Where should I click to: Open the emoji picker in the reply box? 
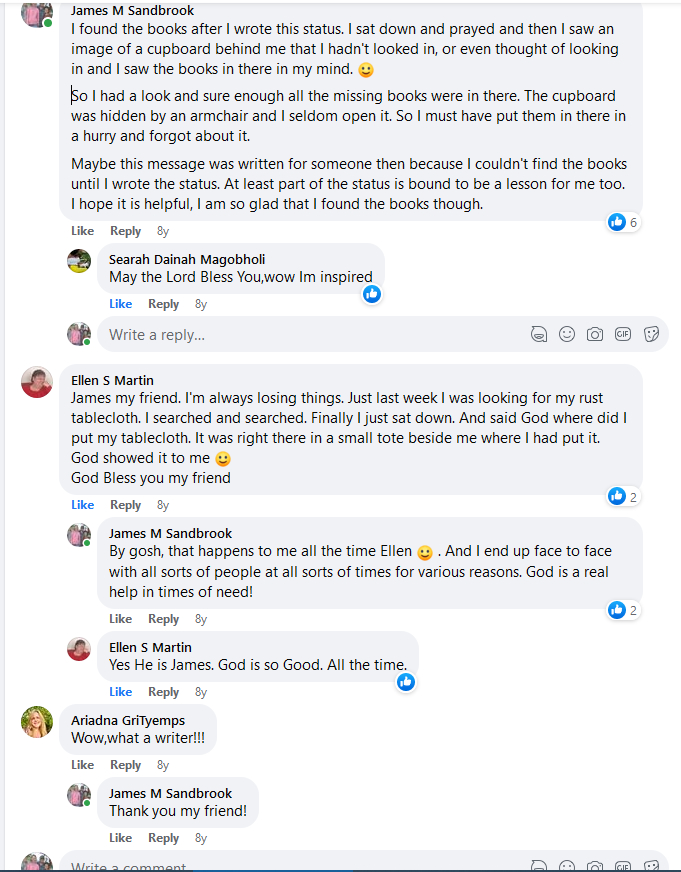[x=567, y=334]
